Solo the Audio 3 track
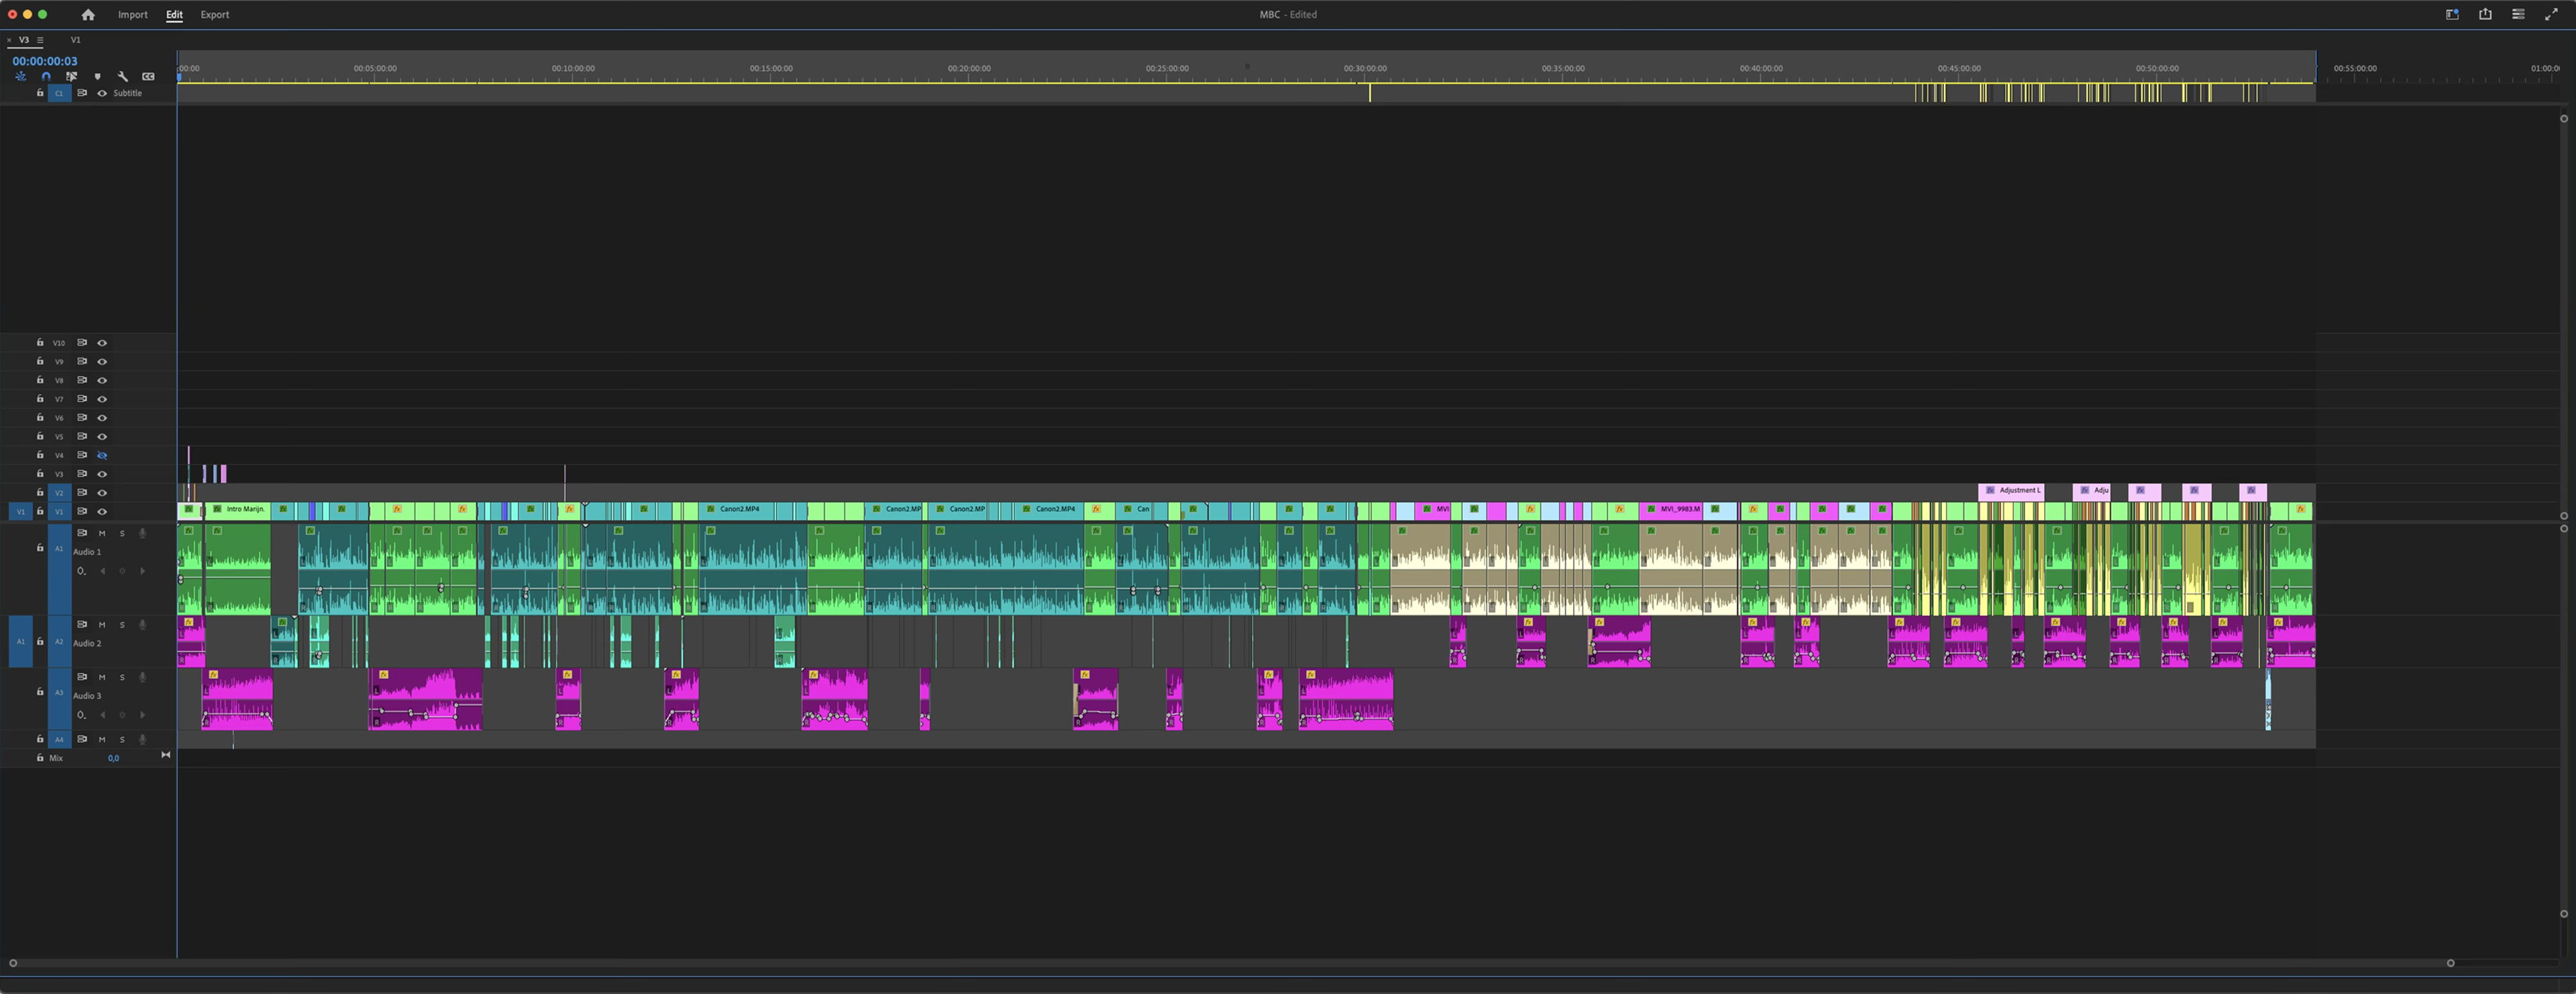 click(x=122, y=677)
